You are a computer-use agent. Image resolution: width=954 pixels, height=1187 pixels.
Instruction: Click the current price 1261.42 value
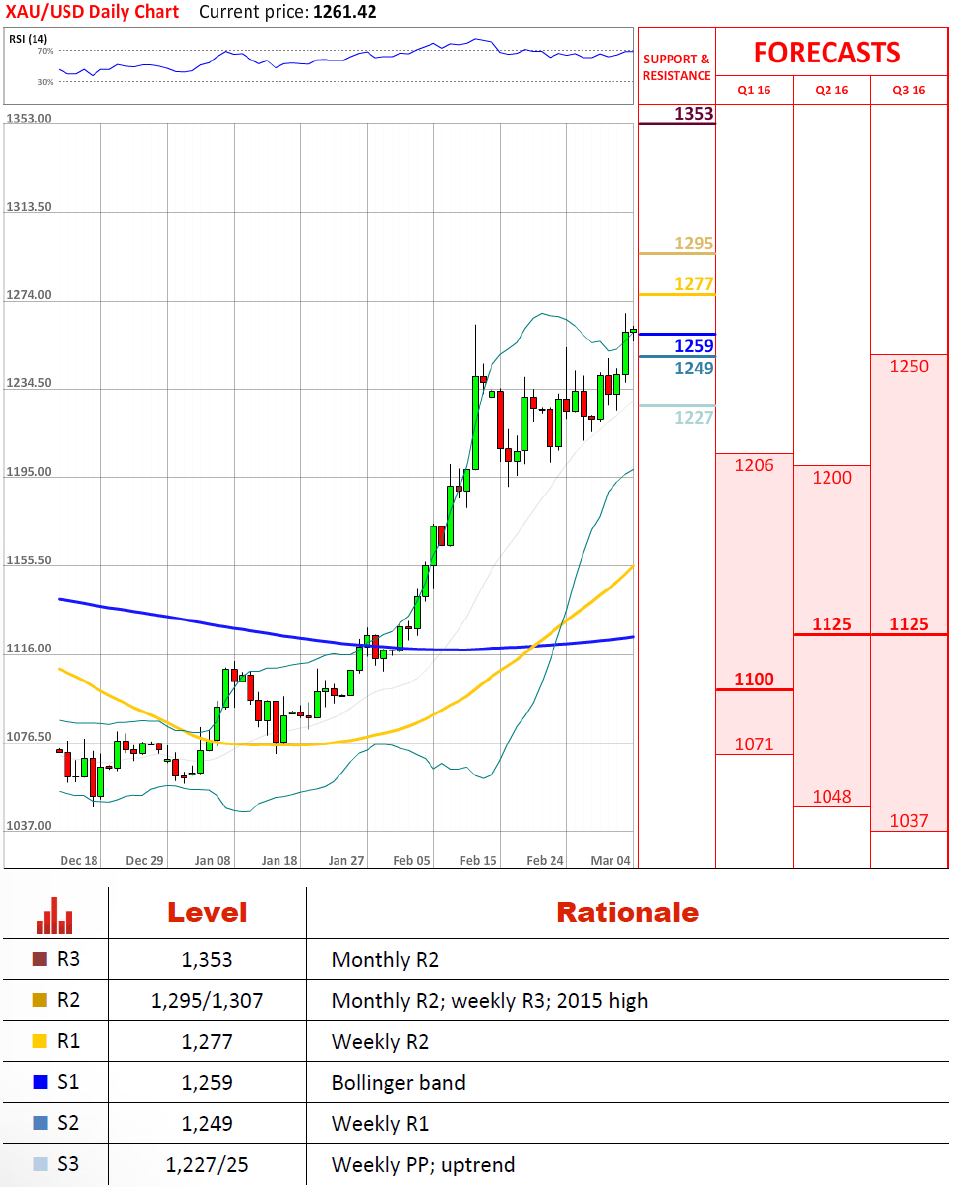344,12
